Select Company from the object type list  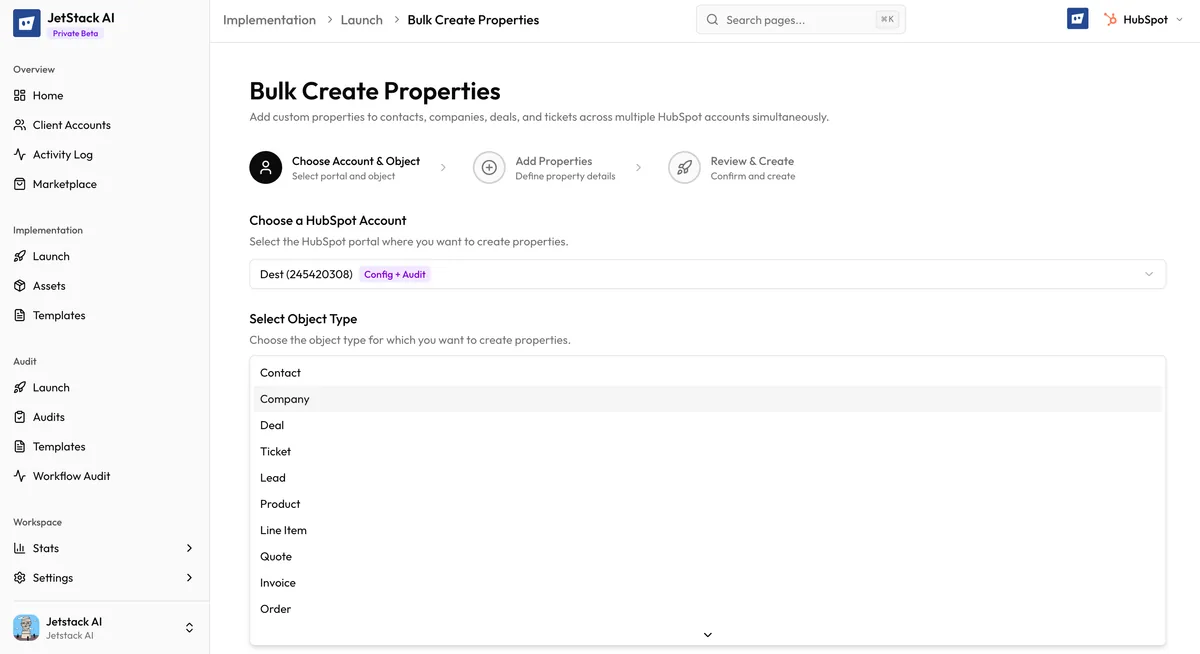point(284,398)
